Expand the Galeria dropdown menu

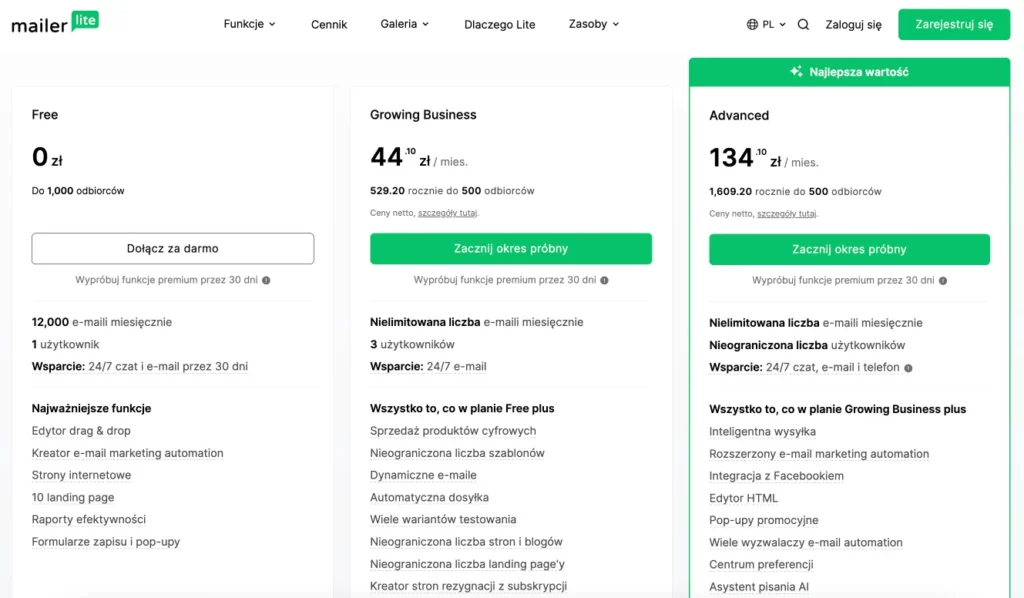[x=404, y=24]
